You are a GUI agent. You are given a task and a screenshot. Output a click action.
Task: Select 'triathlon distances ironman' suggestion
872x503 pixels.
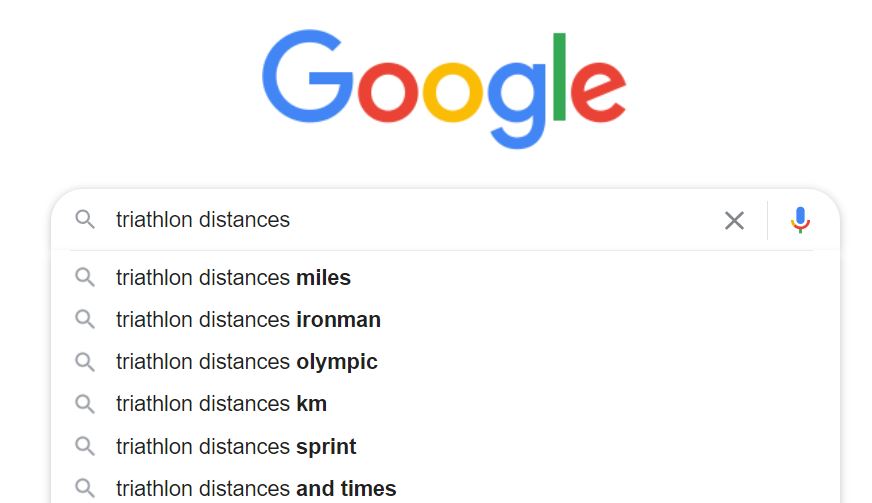445,319
